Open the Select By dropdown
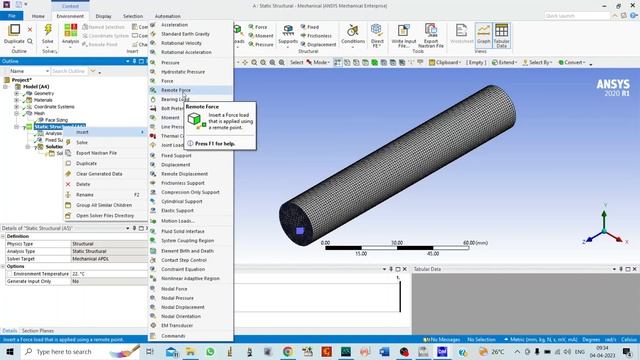This screenshot has height=360, width=640. click(537, 62)
